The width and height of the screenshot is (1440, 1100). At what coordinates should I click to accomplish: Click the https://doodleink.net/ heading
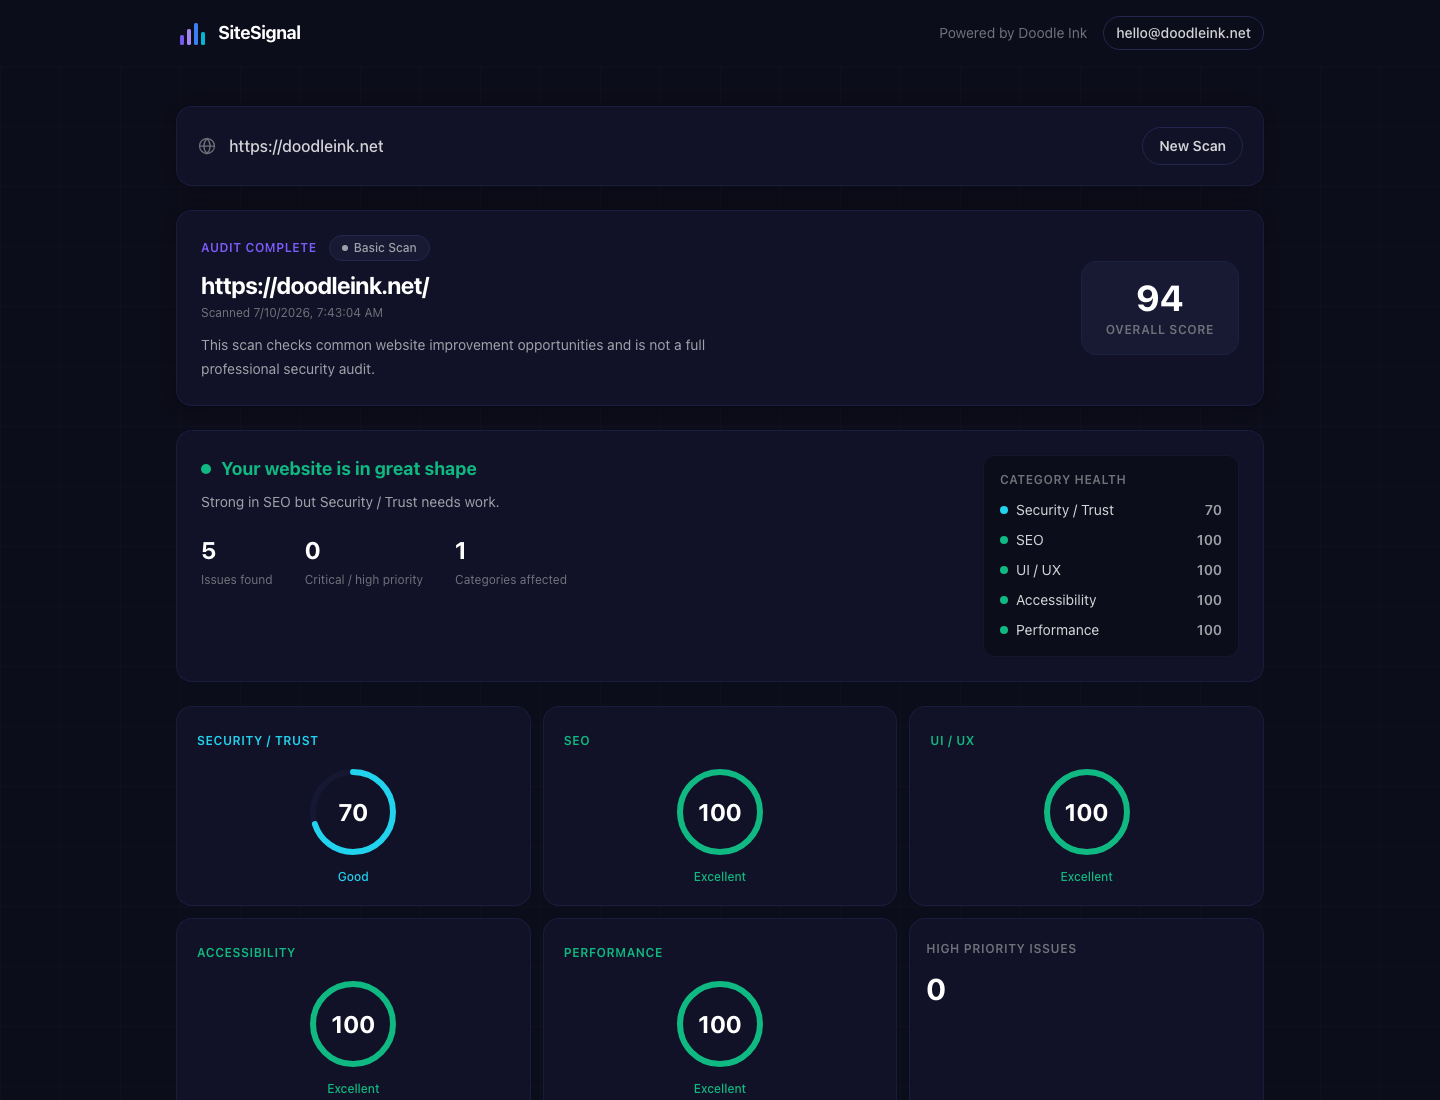tap(315, 286)
